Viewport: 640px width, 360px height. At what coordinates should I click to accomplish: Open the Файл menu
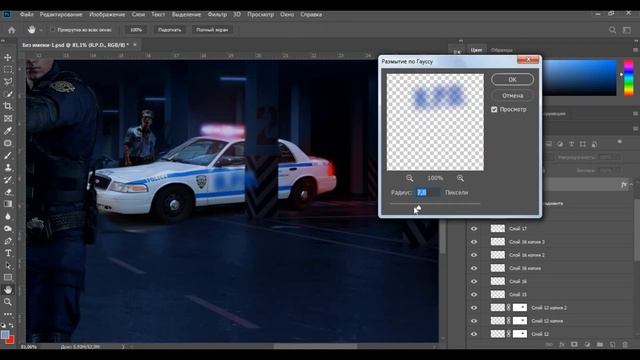(x=27, y=14)
